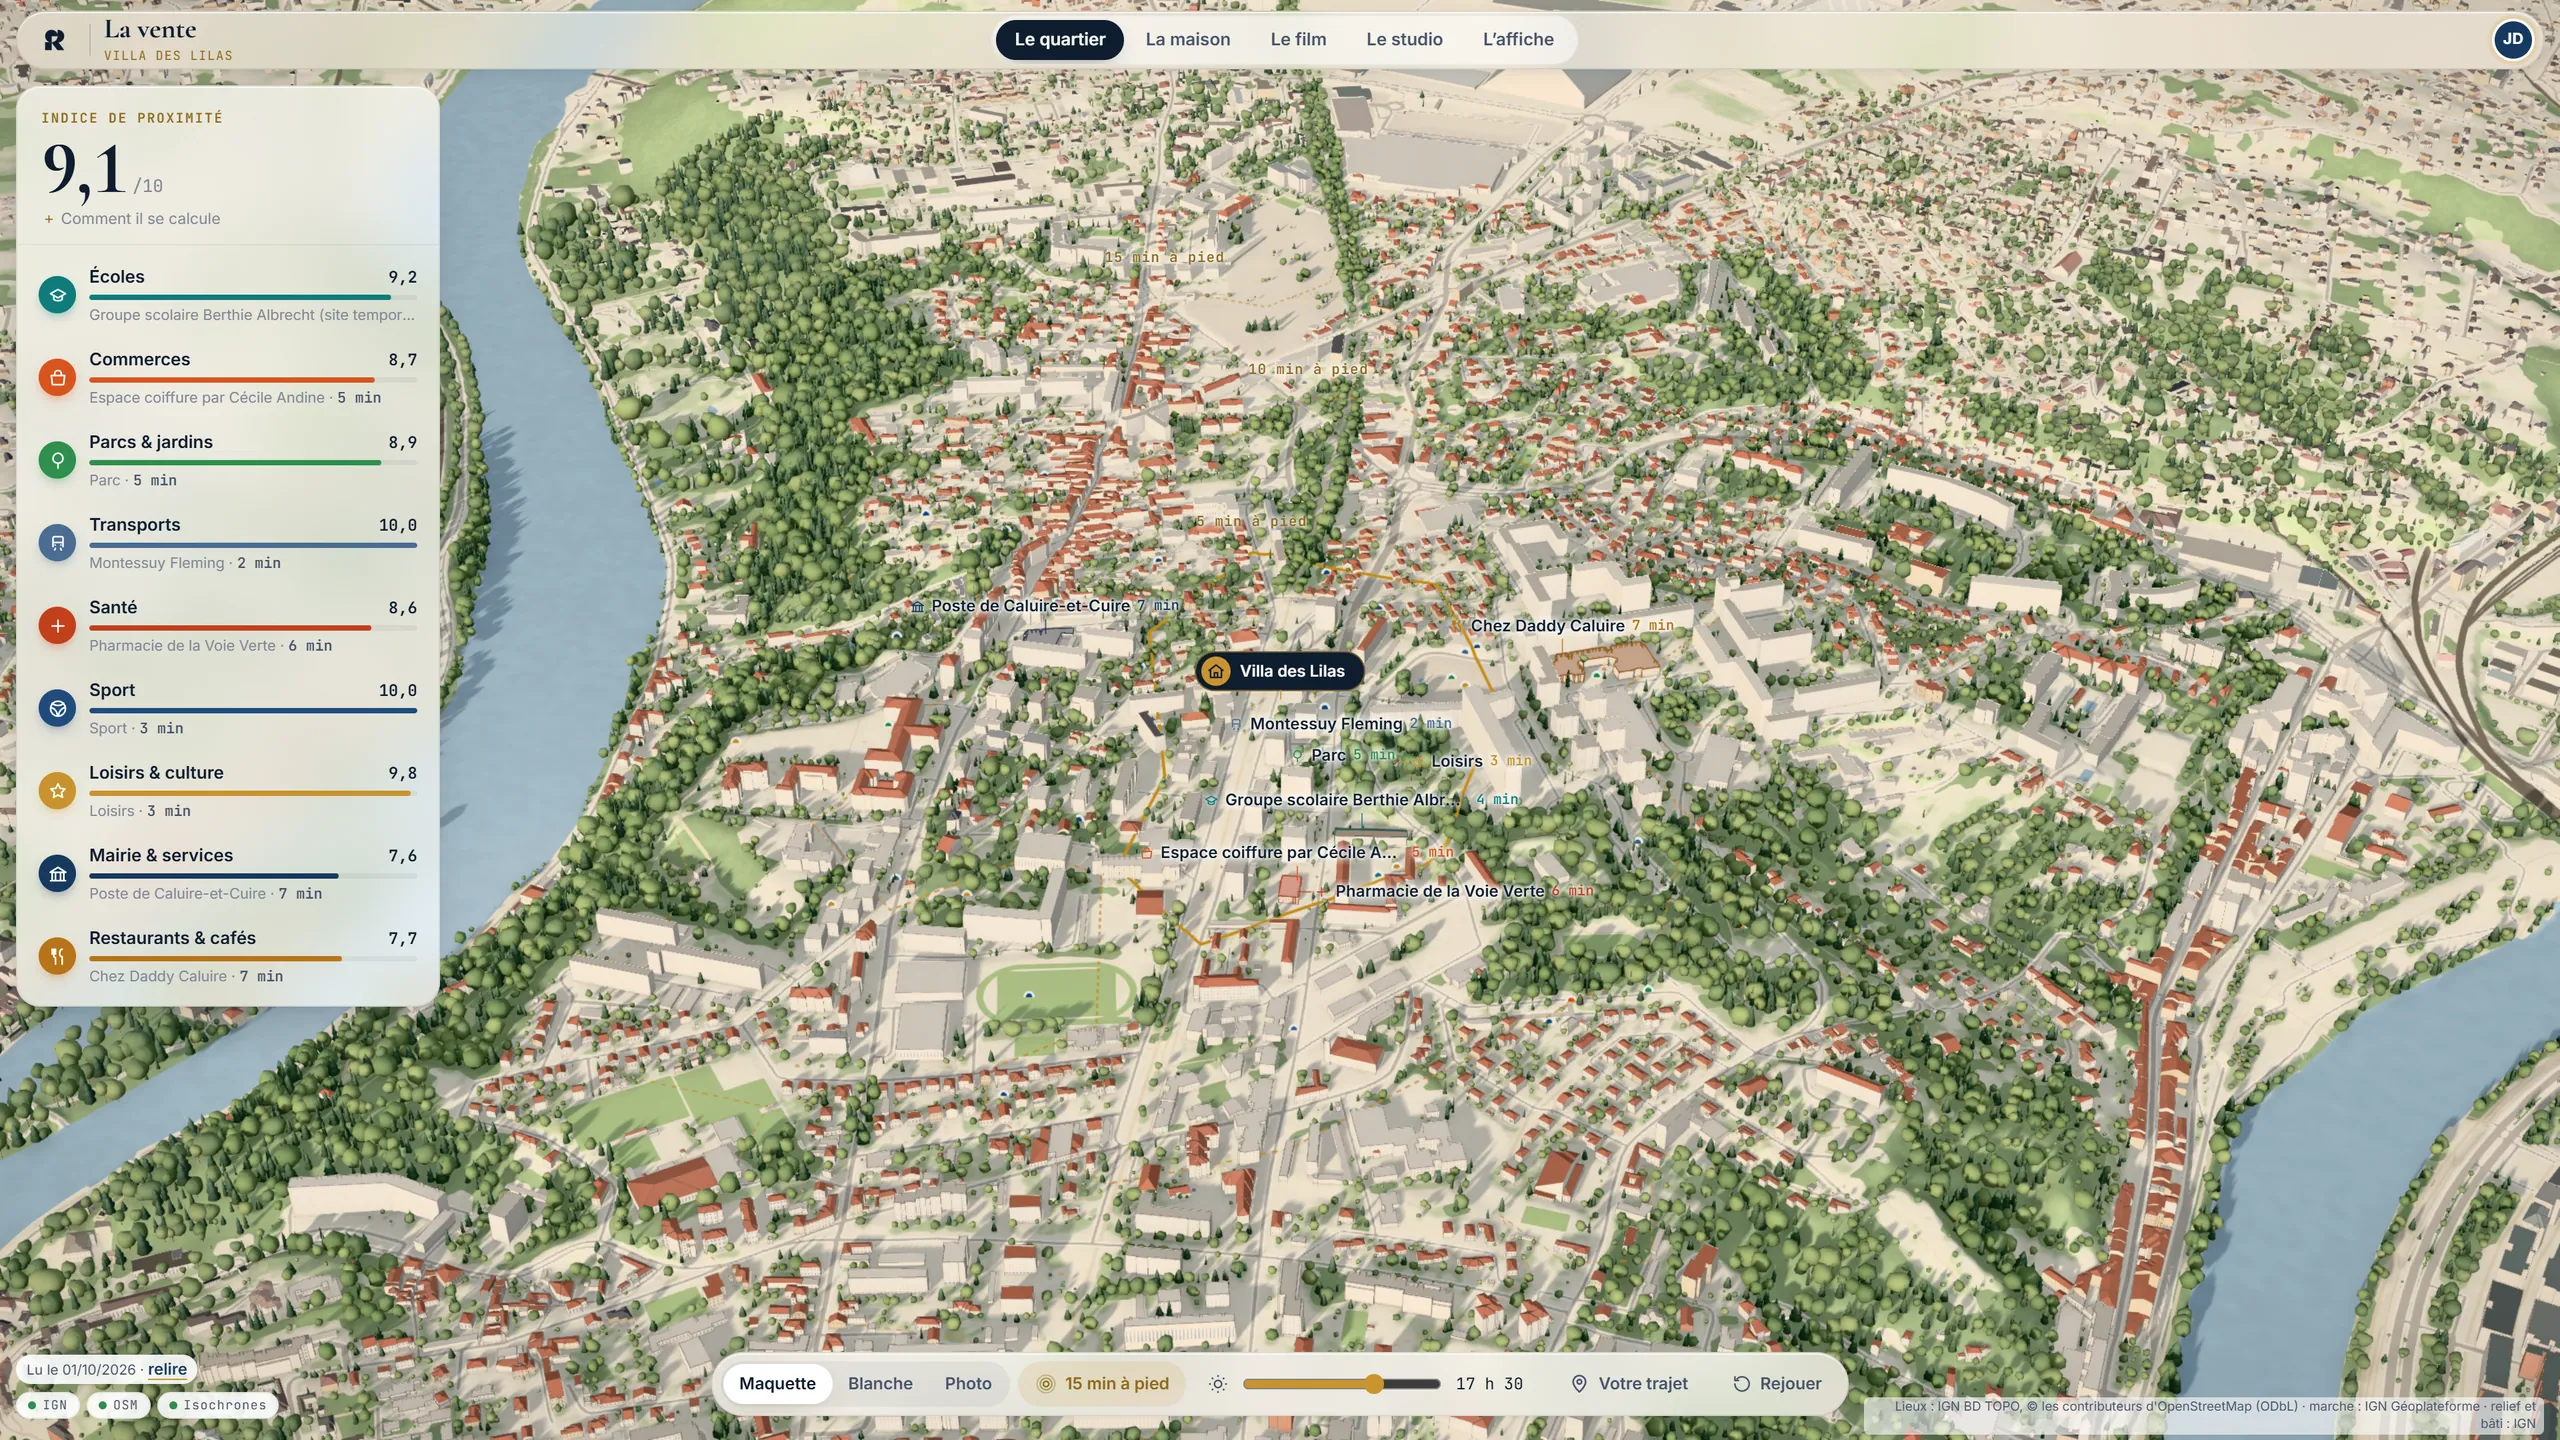This screenshot has height=1440, width=2560.
Task: Expand the Écoles category row
Action: [228, 295]
